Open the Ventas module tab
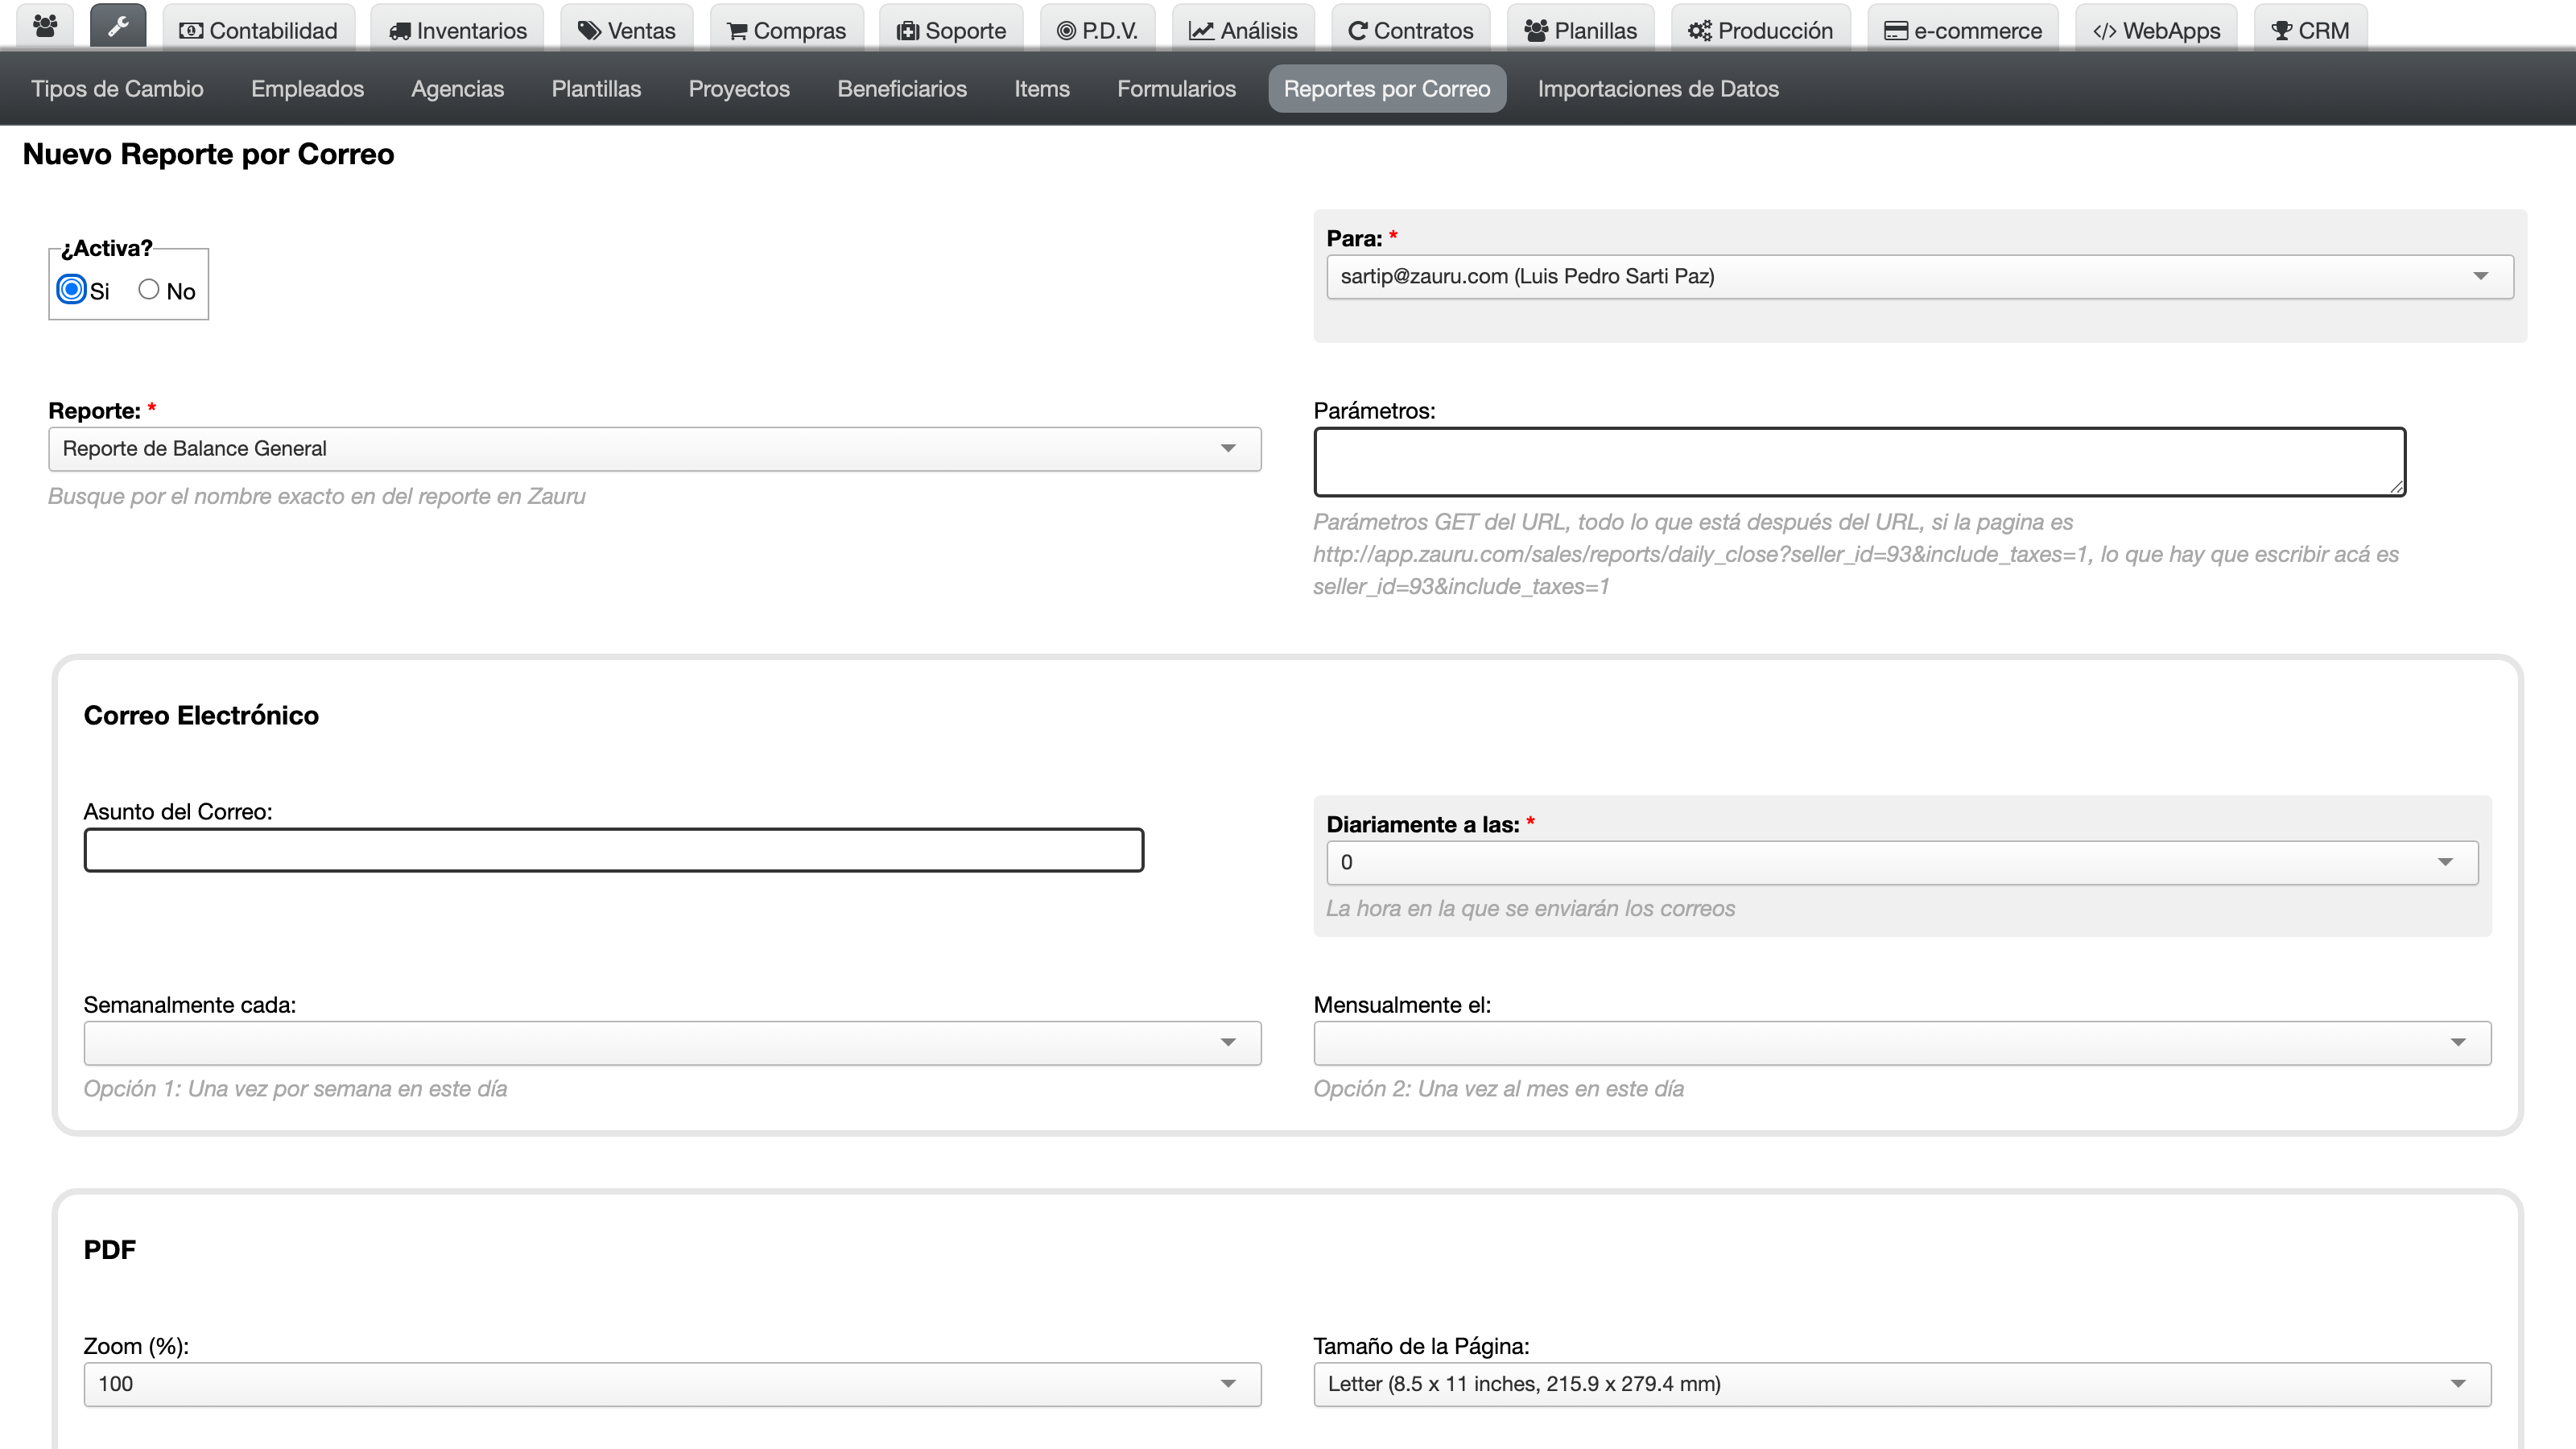The image size is (2576, 1449). 626,30
